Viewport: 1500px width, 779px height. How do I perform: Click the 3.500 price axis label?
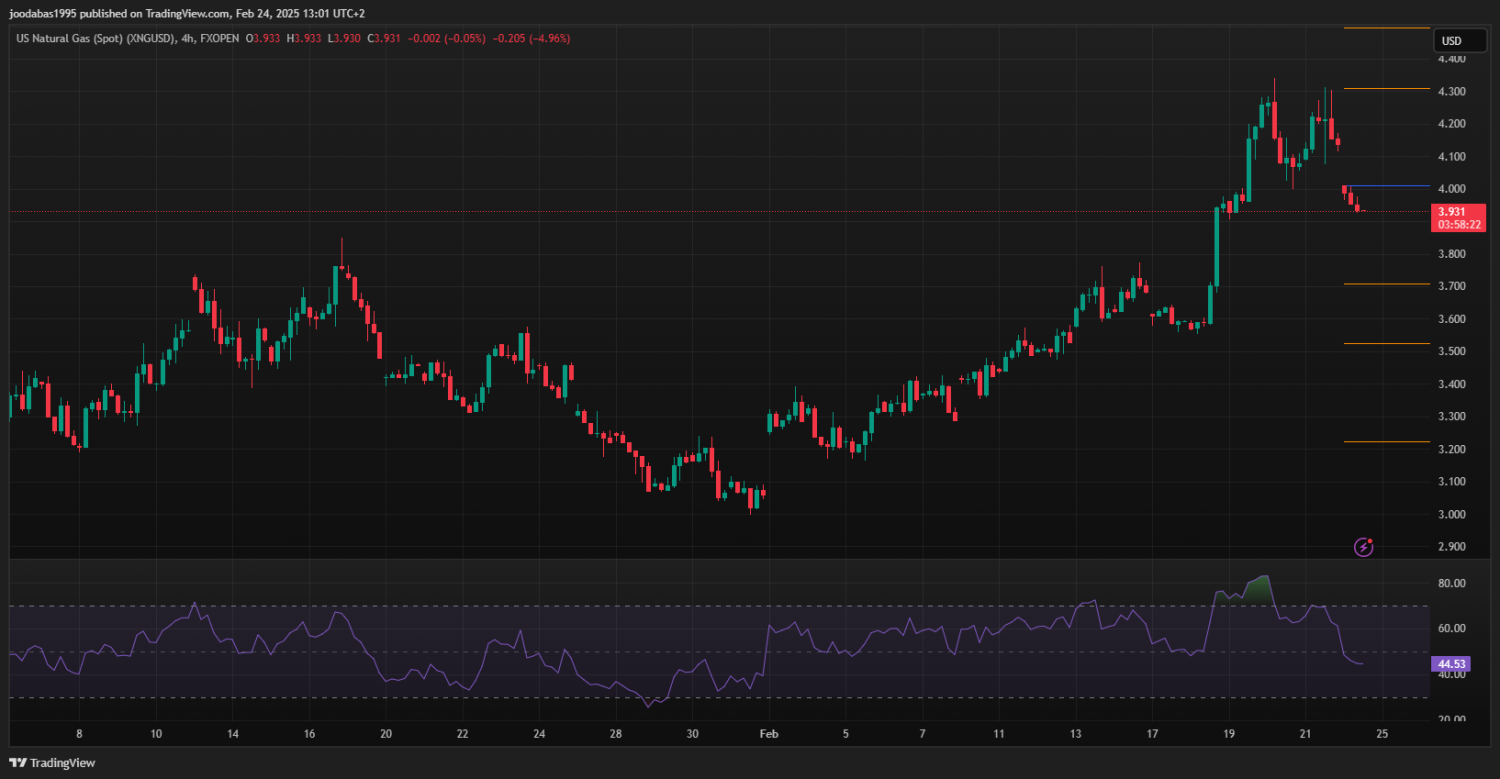click(1451, 352)
